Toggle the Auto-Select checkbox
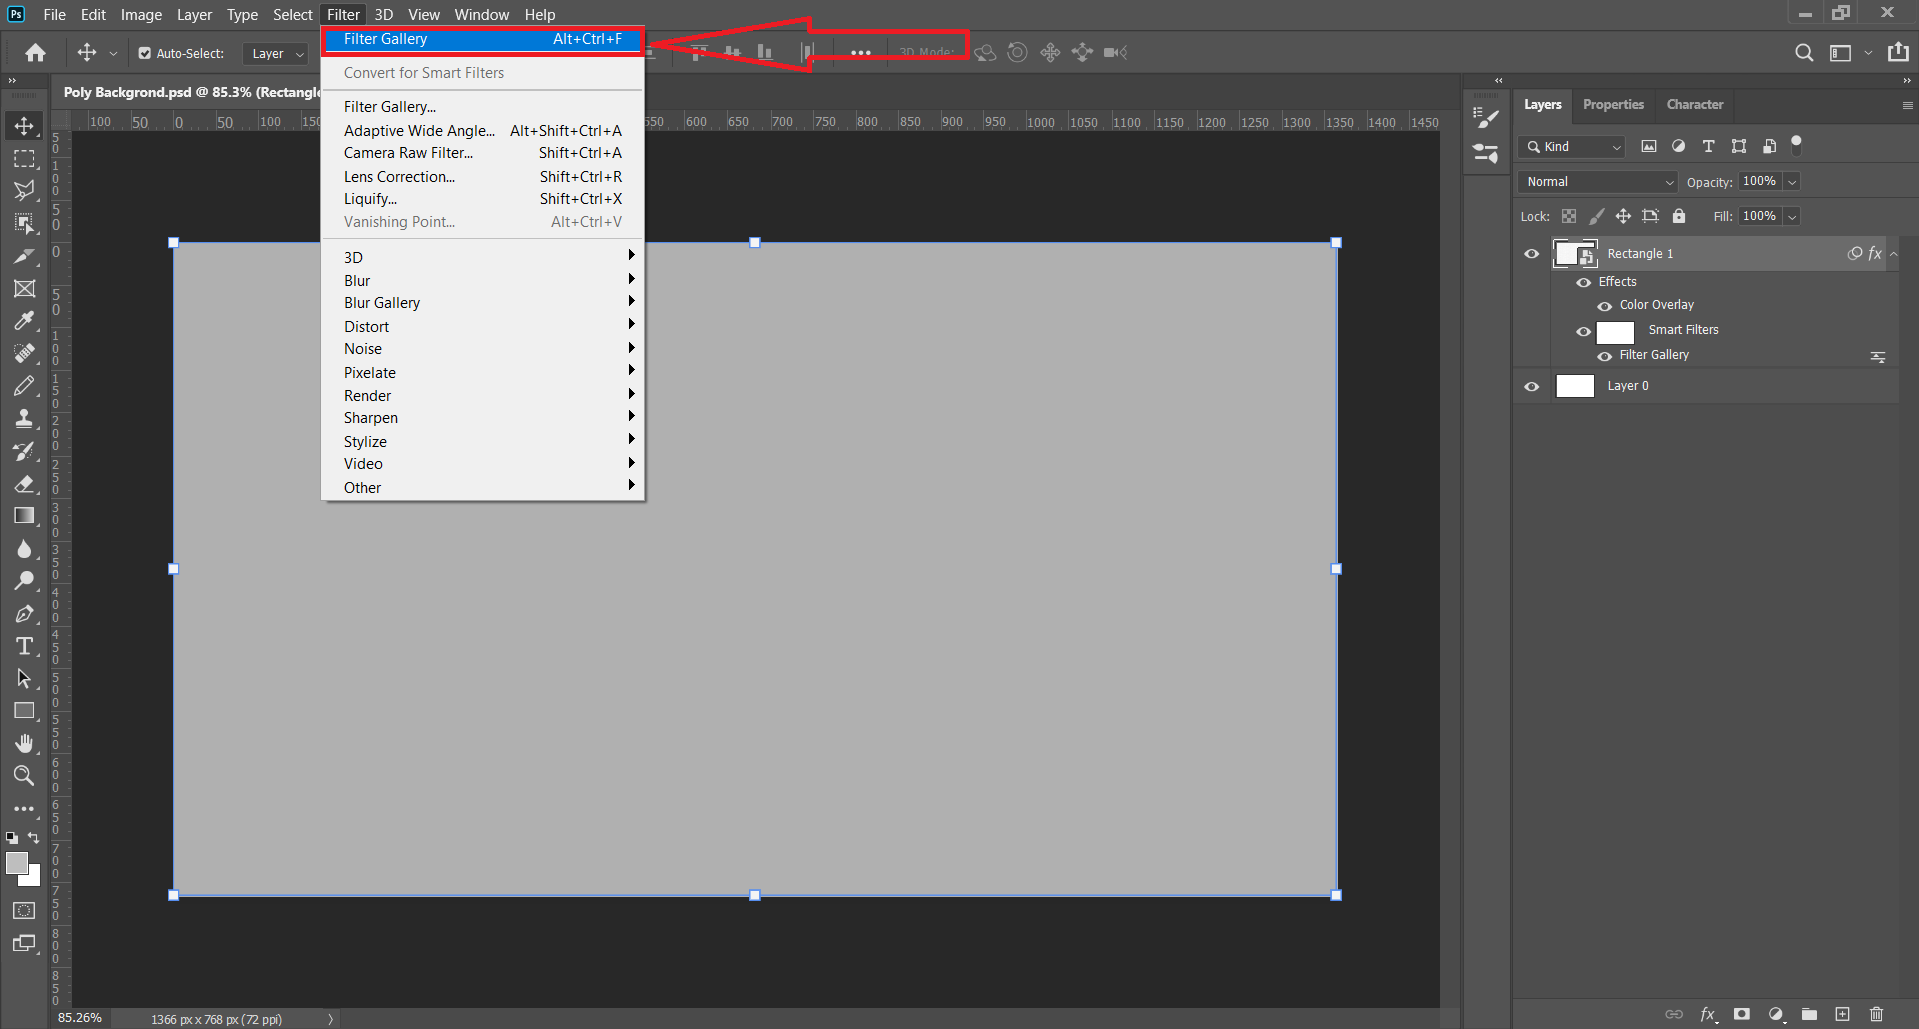1919x1029 pixels. pyautogui.click(x=145, y=54)
